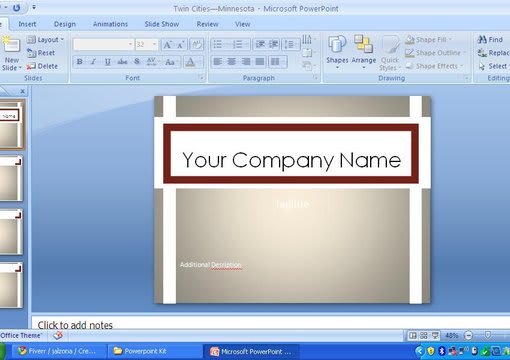Open the Font dialog launcher
This screenshot has width=510, height=360.
click(x=201, y=78)
